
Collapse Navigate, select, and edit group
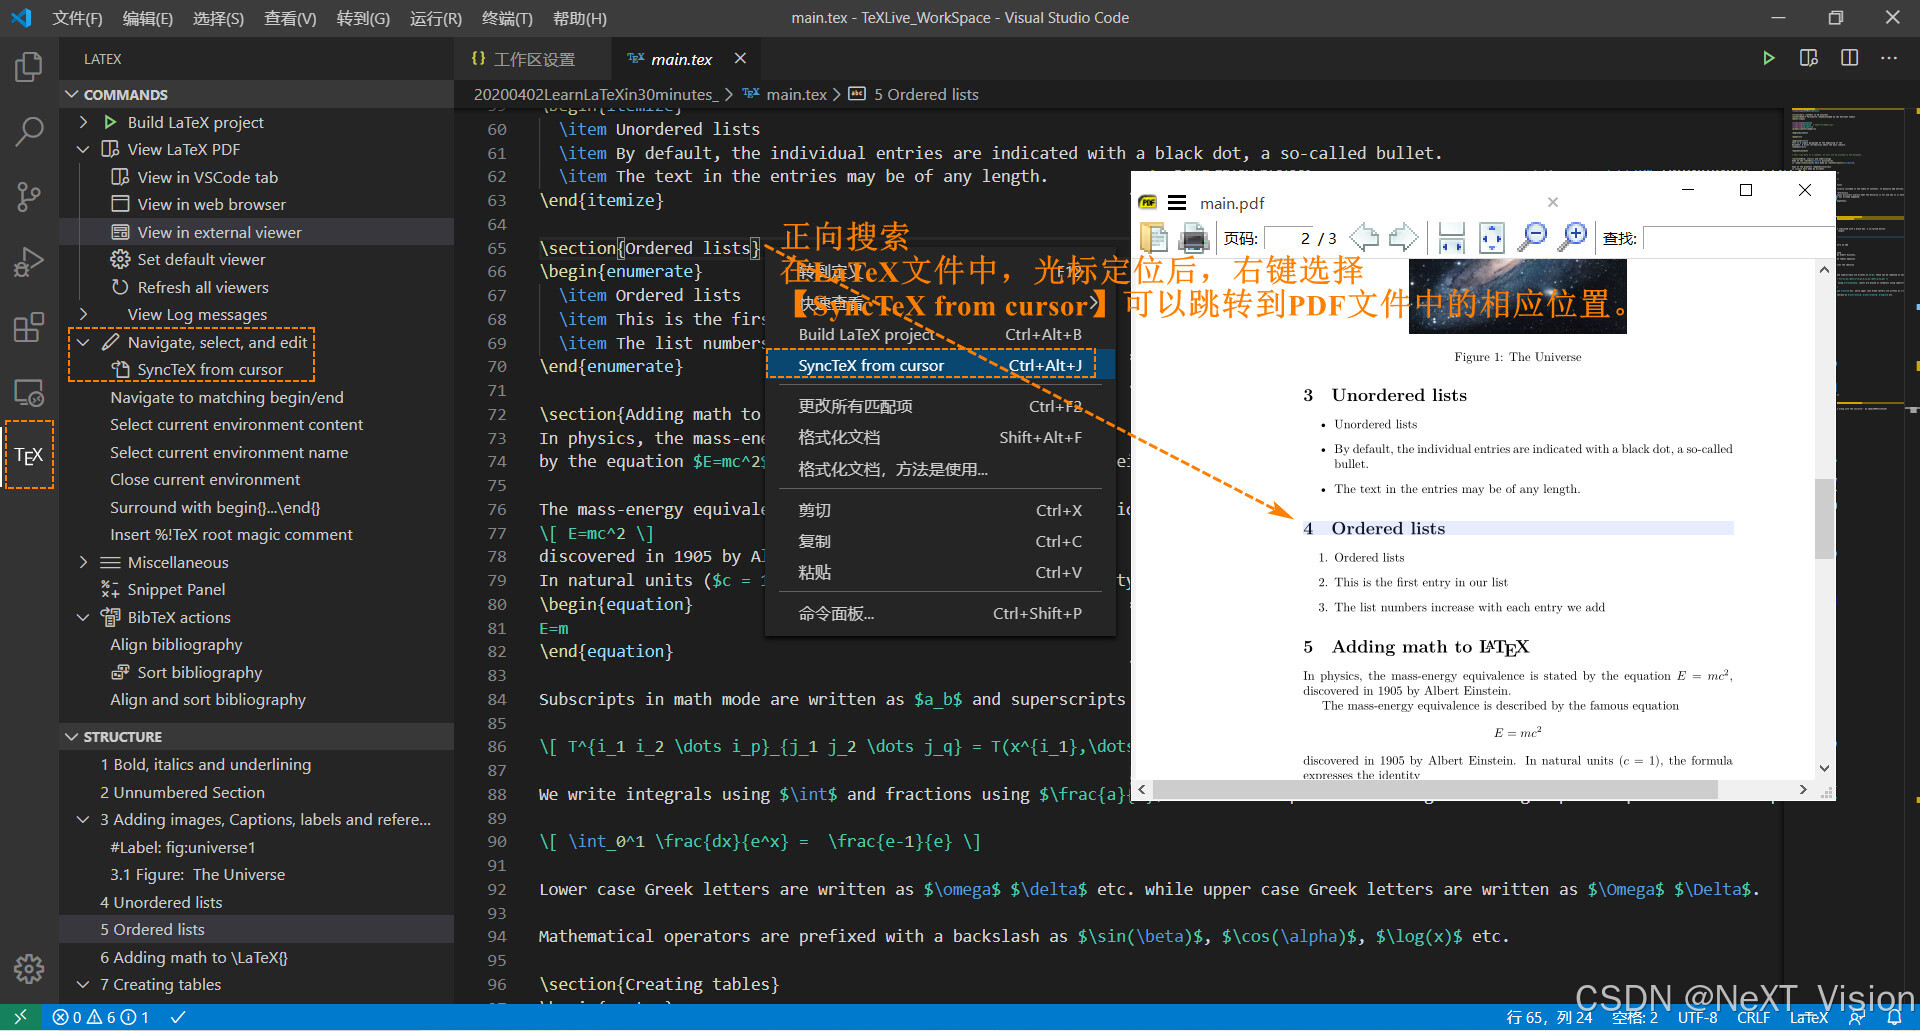[x=83, y=342]
